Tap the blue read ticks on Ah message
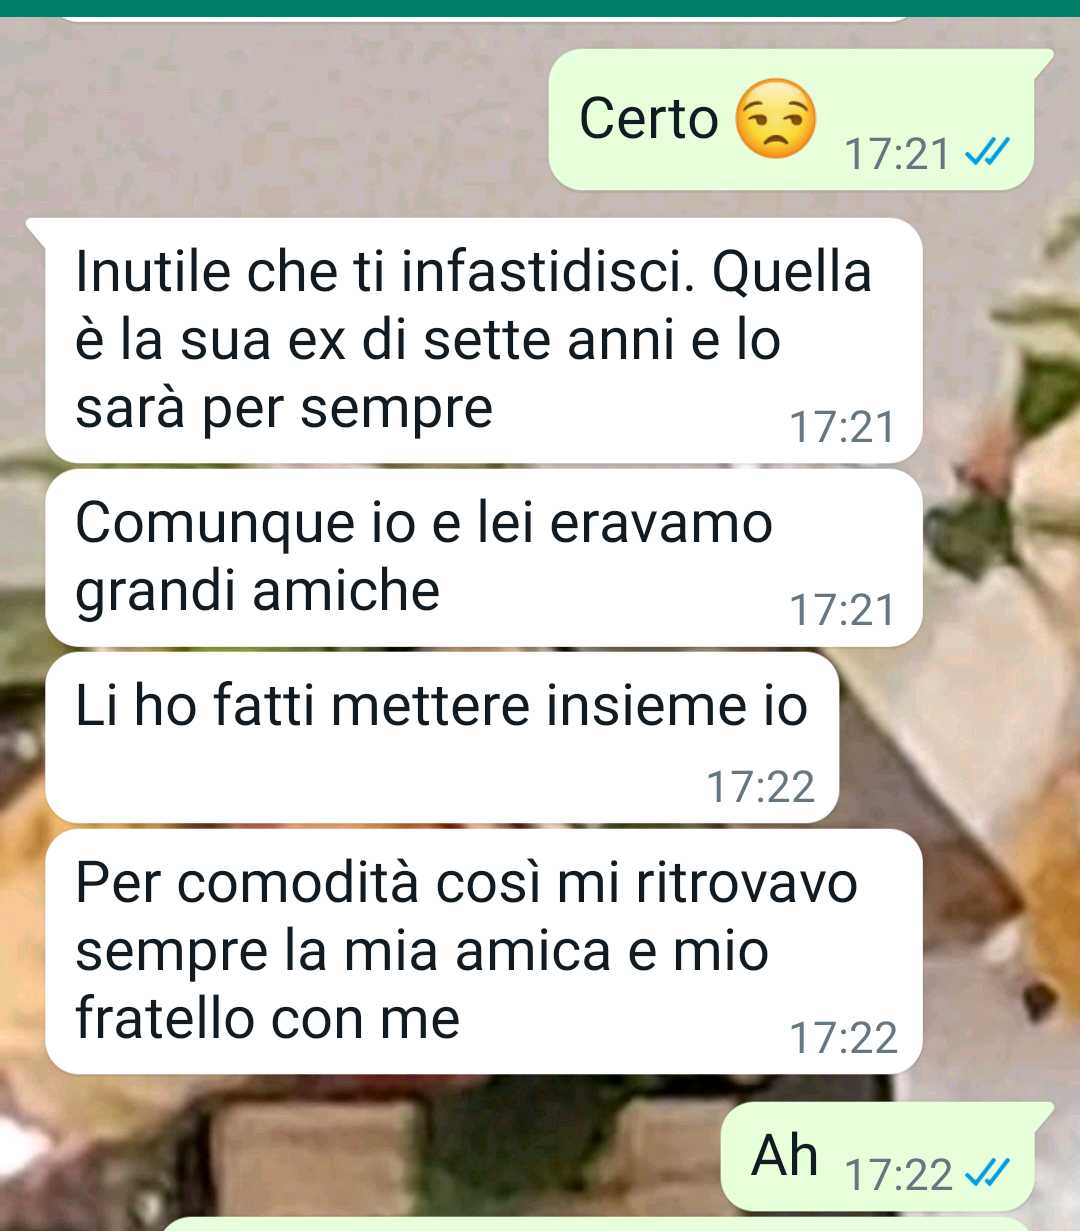The image size is (1080, 1231). [x=988, y=1172]
